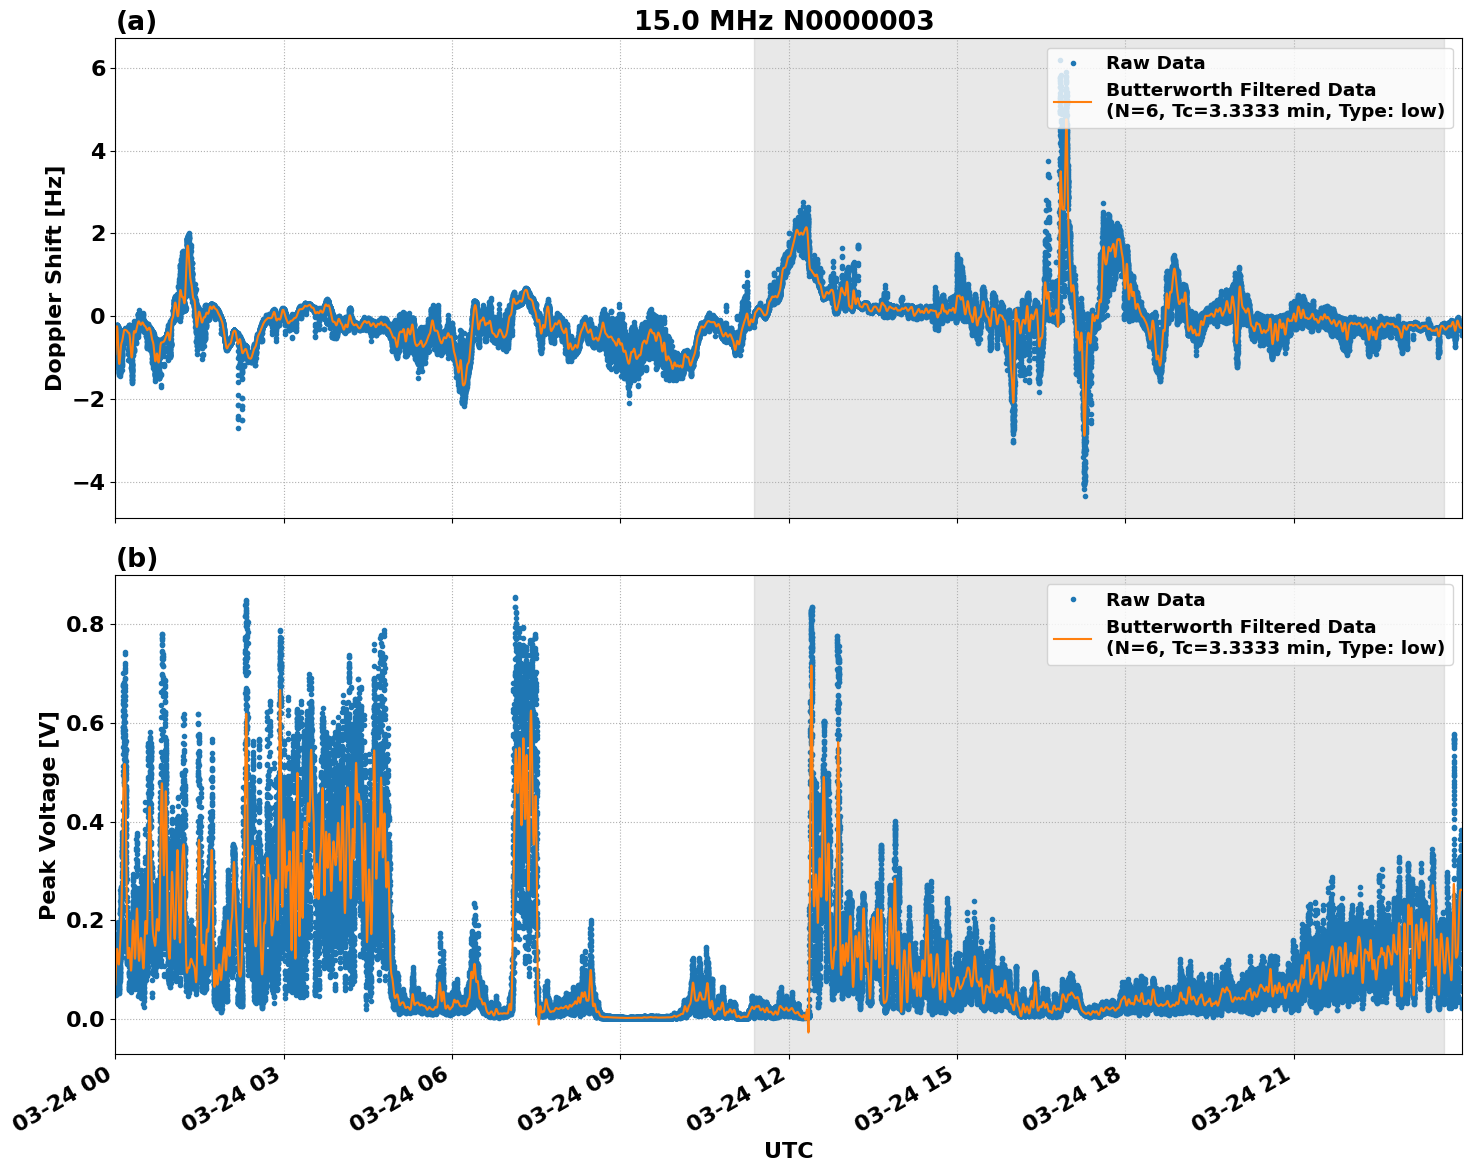Click the blue Raw Data marker in the Doppler legend
Image resolution: width=1472 pixels, height=1172 pixels.
[x=1073, y=64]
